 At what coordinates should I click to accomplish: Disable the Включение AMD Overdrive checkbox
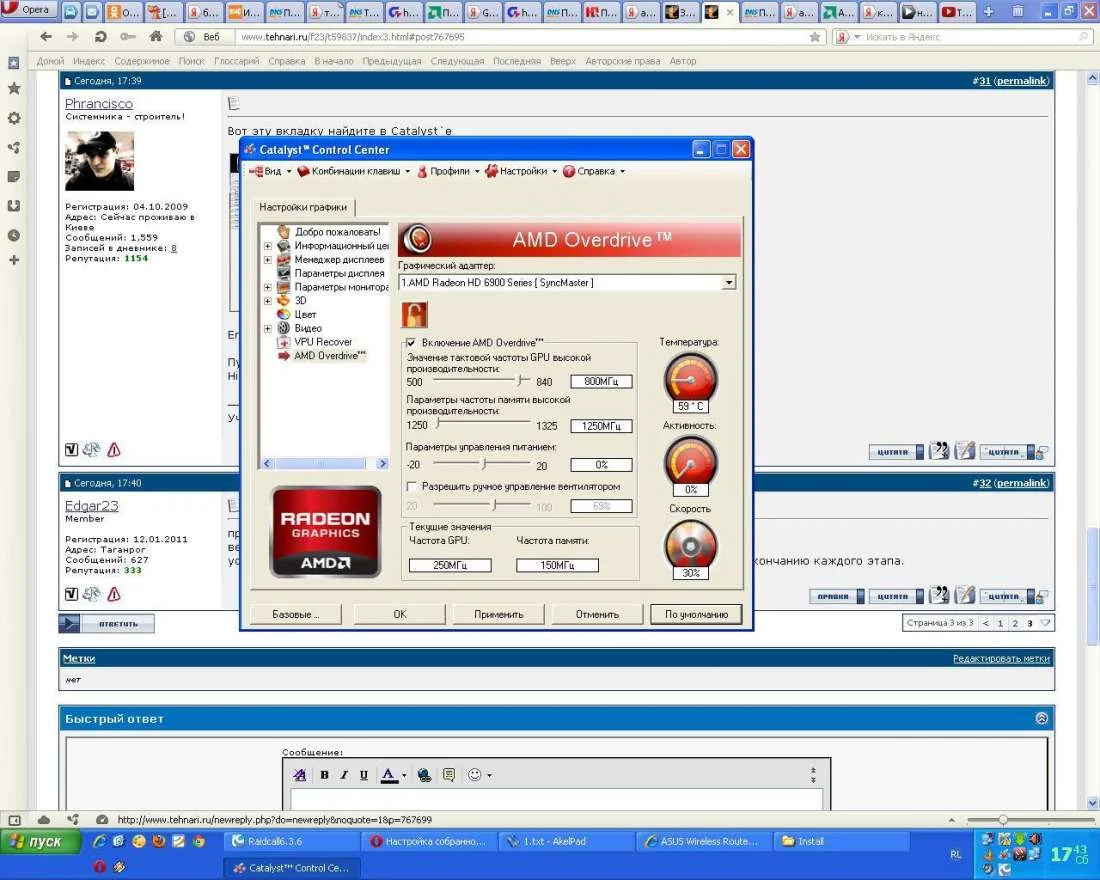[x=411, y=343]
